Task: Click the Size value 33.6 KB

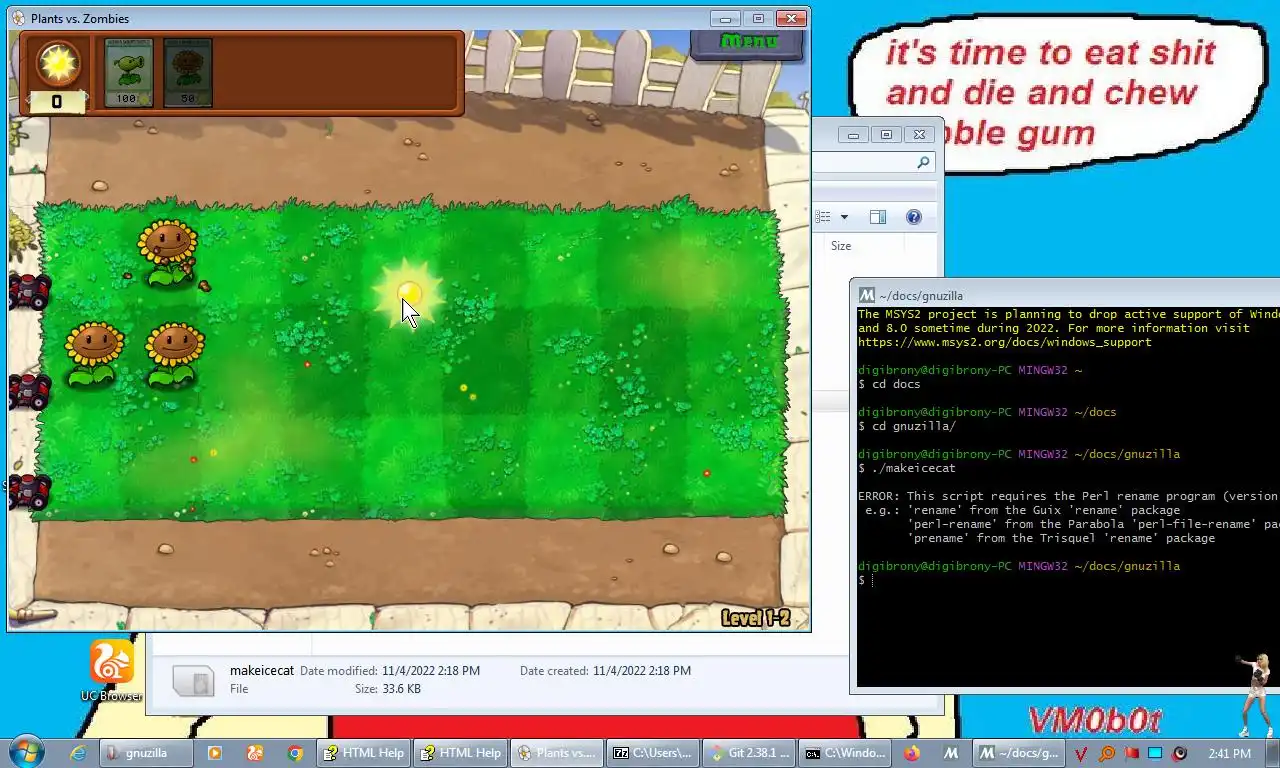Action: coord(402,689)
